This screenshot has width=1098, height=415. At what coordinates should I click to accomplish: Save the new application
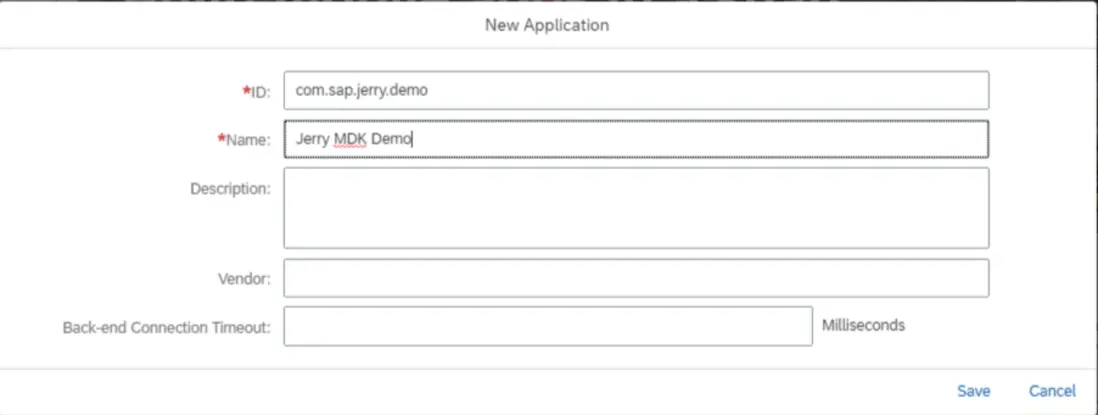click(973, 391)
